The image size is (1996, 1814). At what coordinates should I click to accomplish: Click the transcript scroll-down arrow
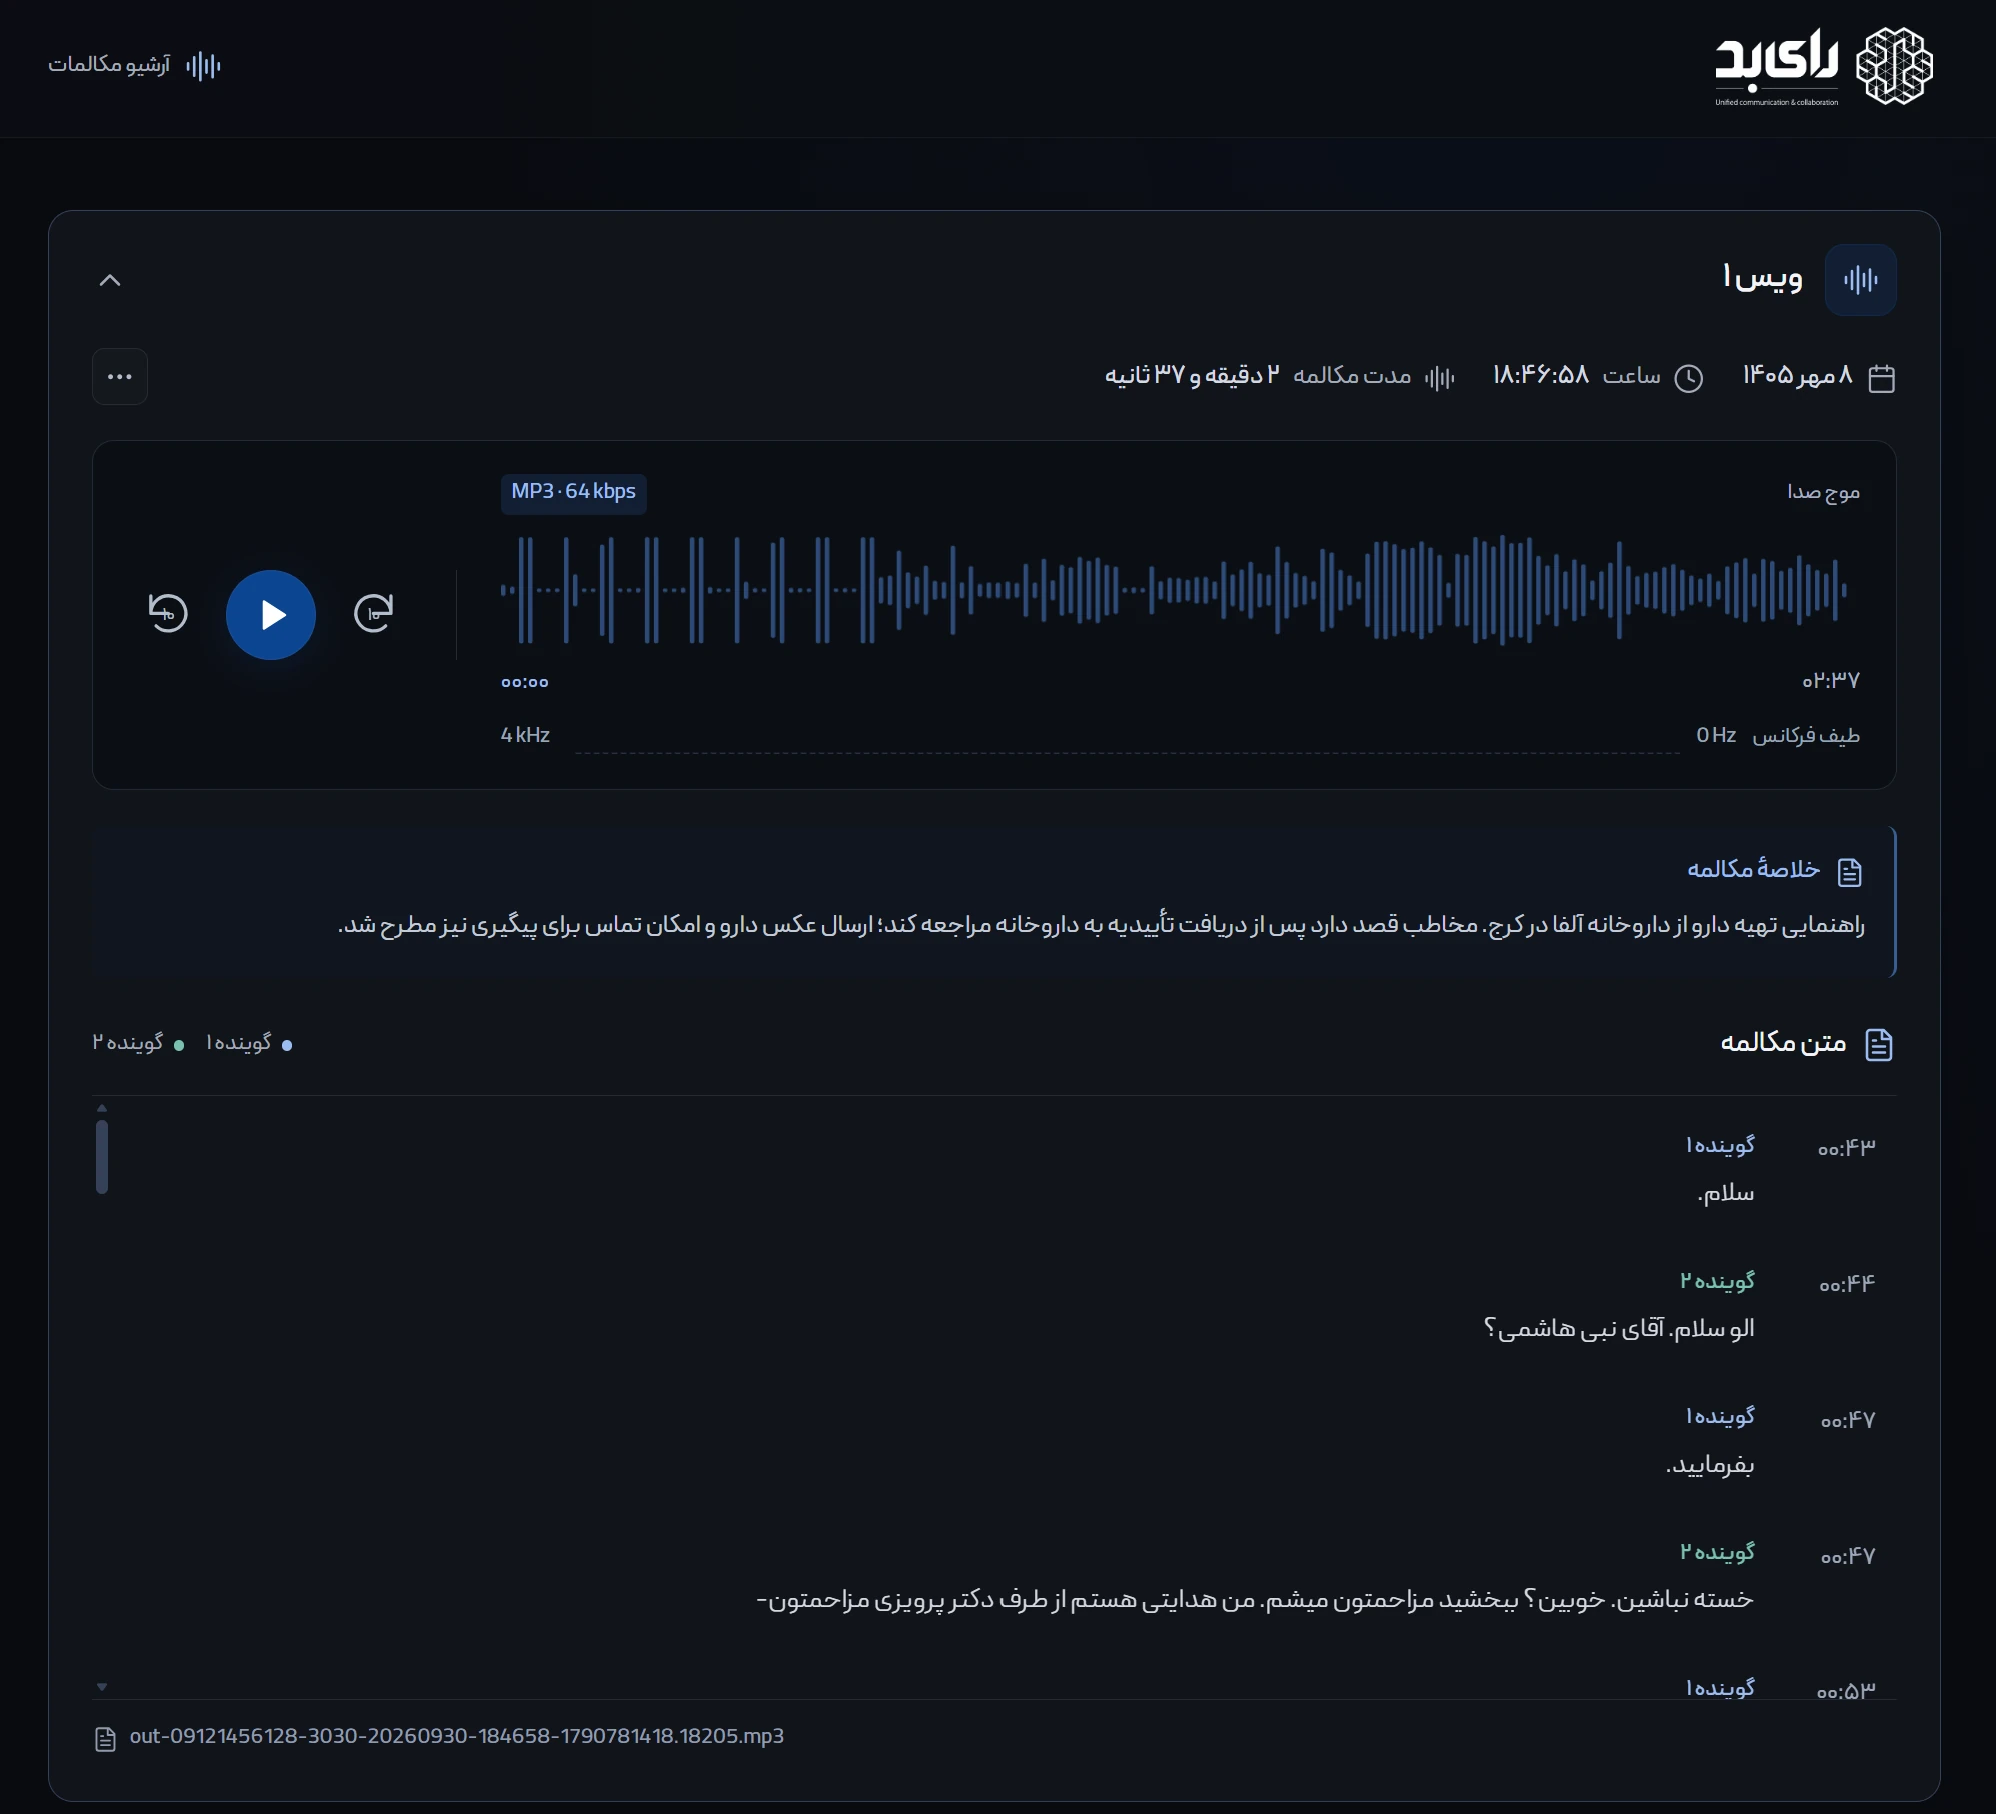(102, 1687)
